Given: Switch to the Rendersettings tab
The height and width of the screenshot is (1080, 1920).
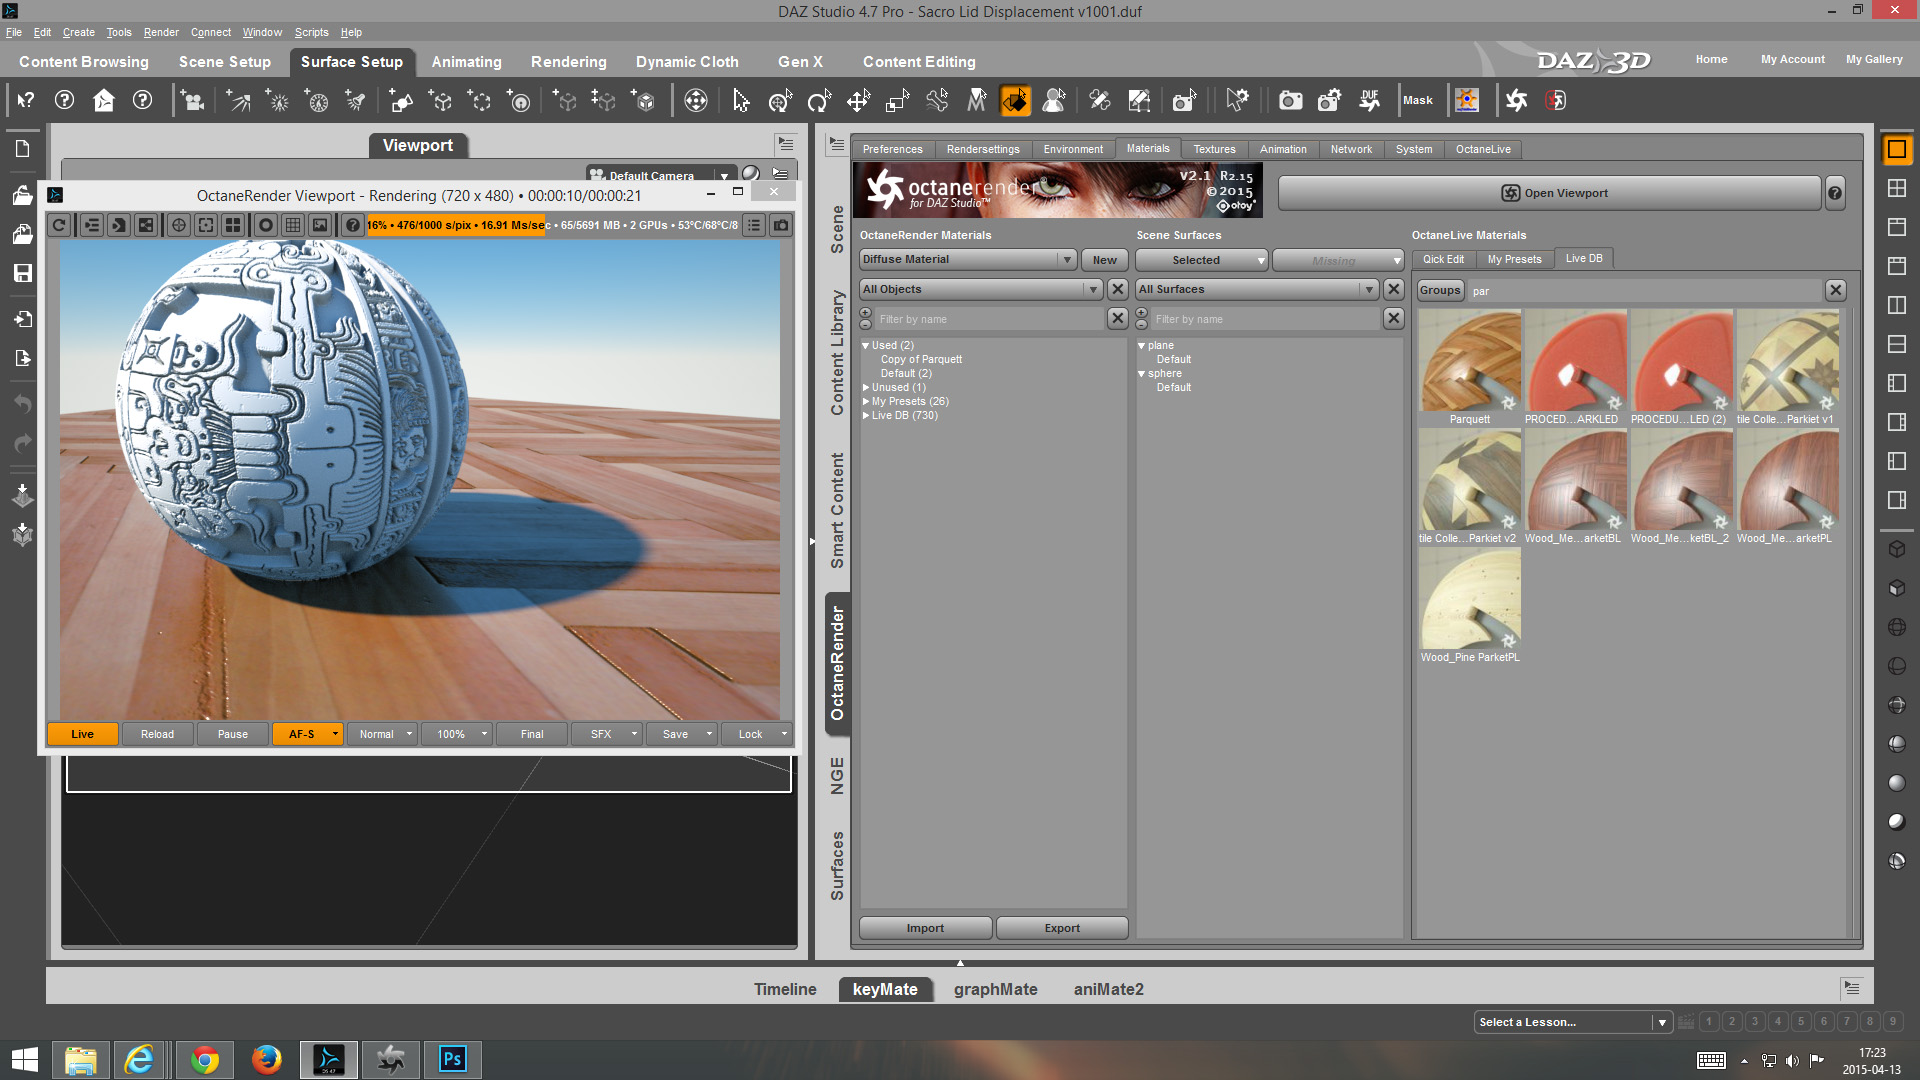Looking at the screenshot, I should [982, 149].
